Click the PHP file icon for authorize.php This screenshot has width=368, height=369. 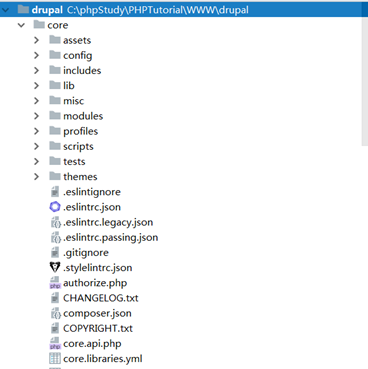(x=55, y=283)
